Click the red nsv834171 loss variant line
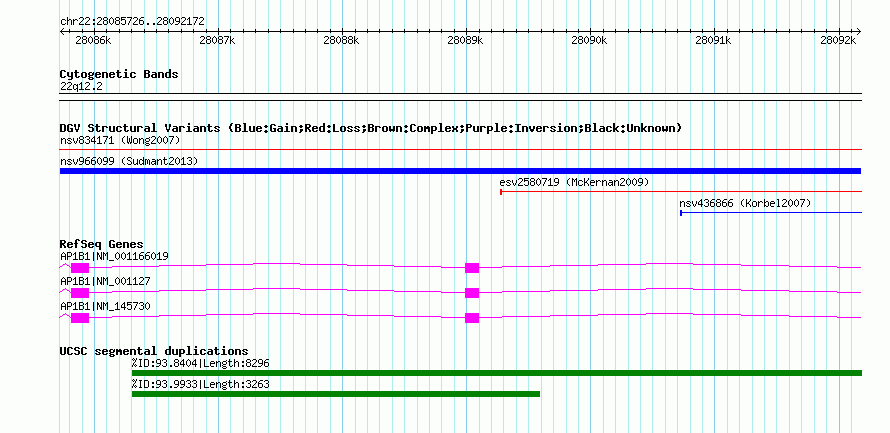 click(x=461, y=150)
